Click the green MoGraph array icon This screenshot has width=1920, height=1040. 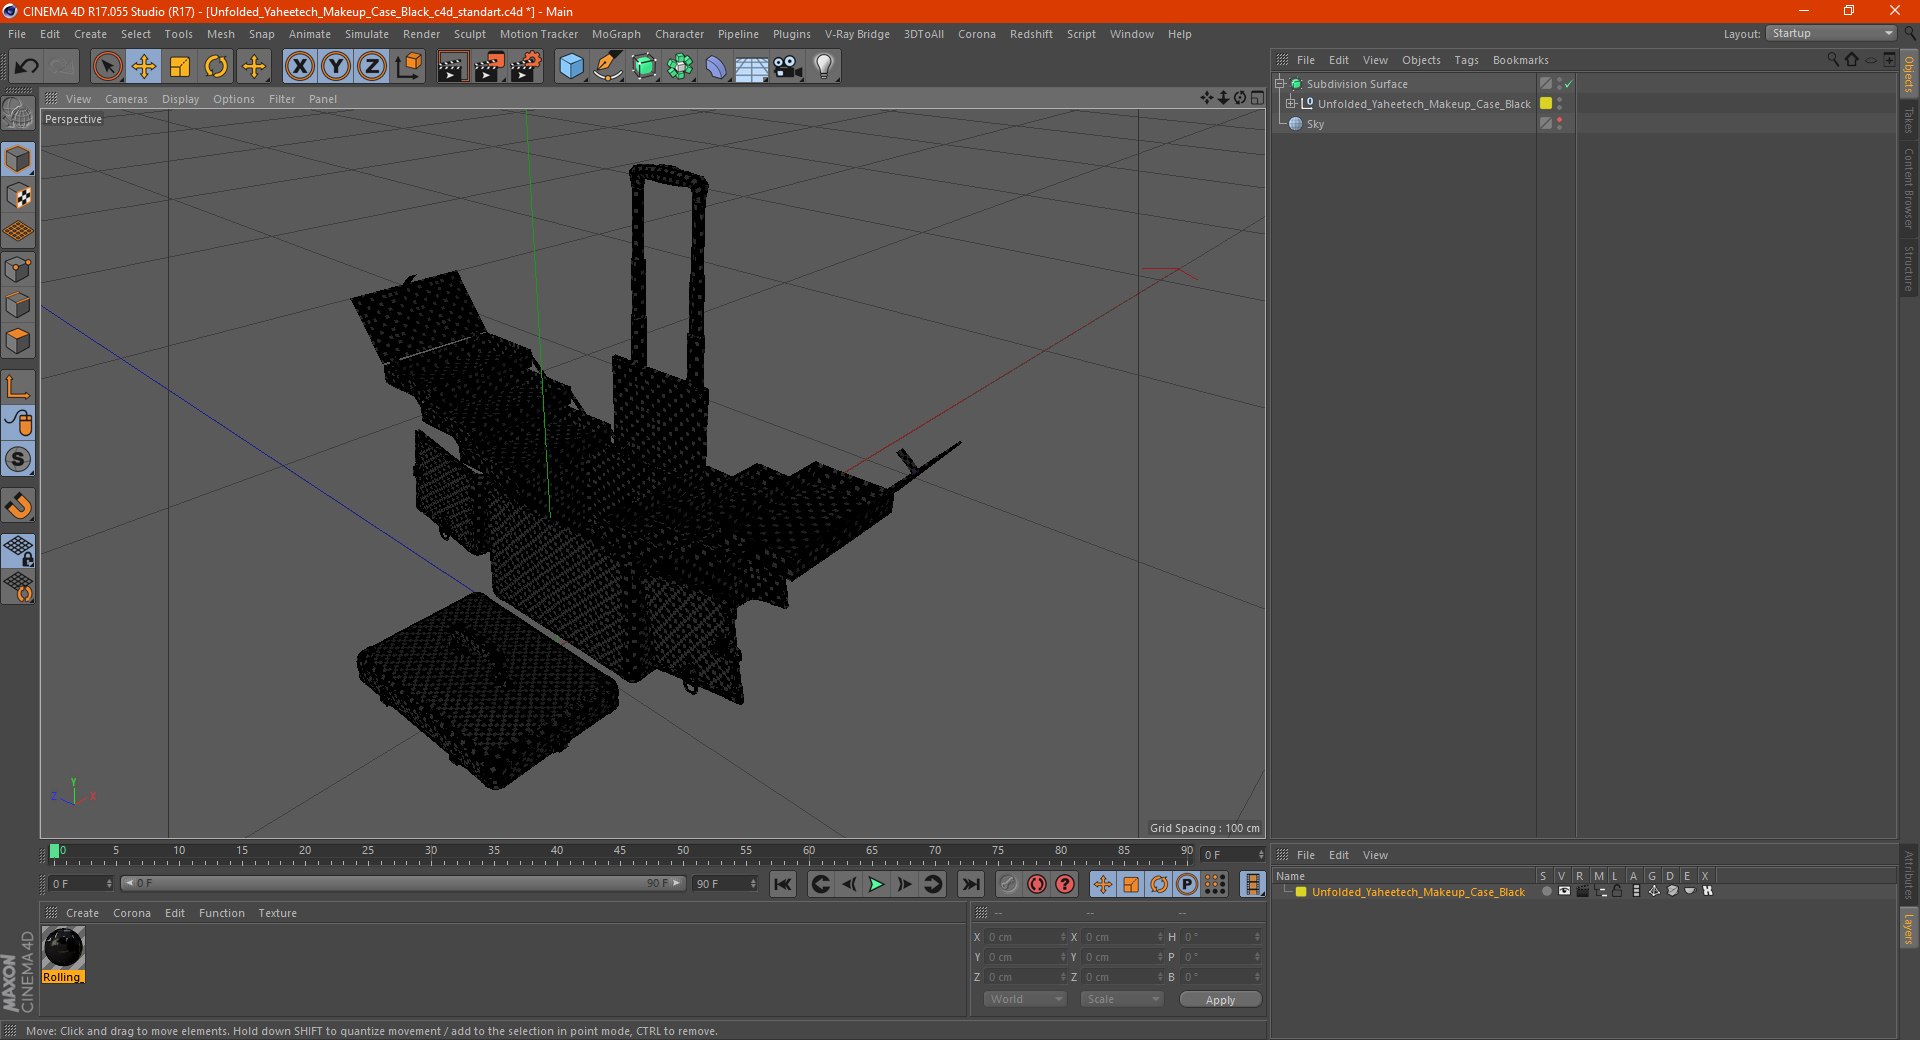680,67
